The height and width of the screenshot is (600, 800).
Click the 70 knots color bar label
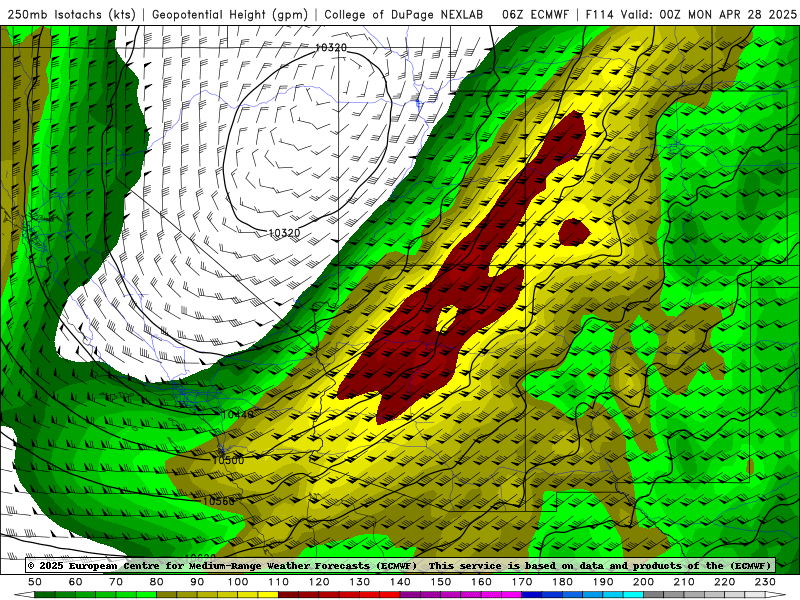pos(116,582)
